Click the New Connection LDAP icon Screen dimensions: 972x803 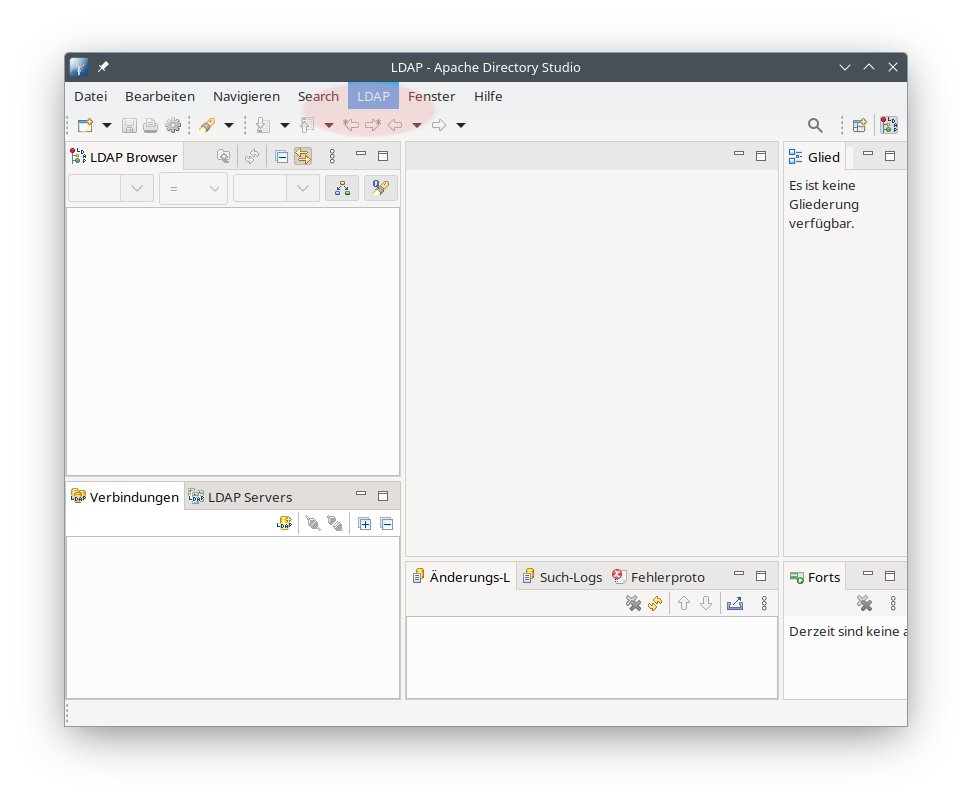(x=285, y=523)
